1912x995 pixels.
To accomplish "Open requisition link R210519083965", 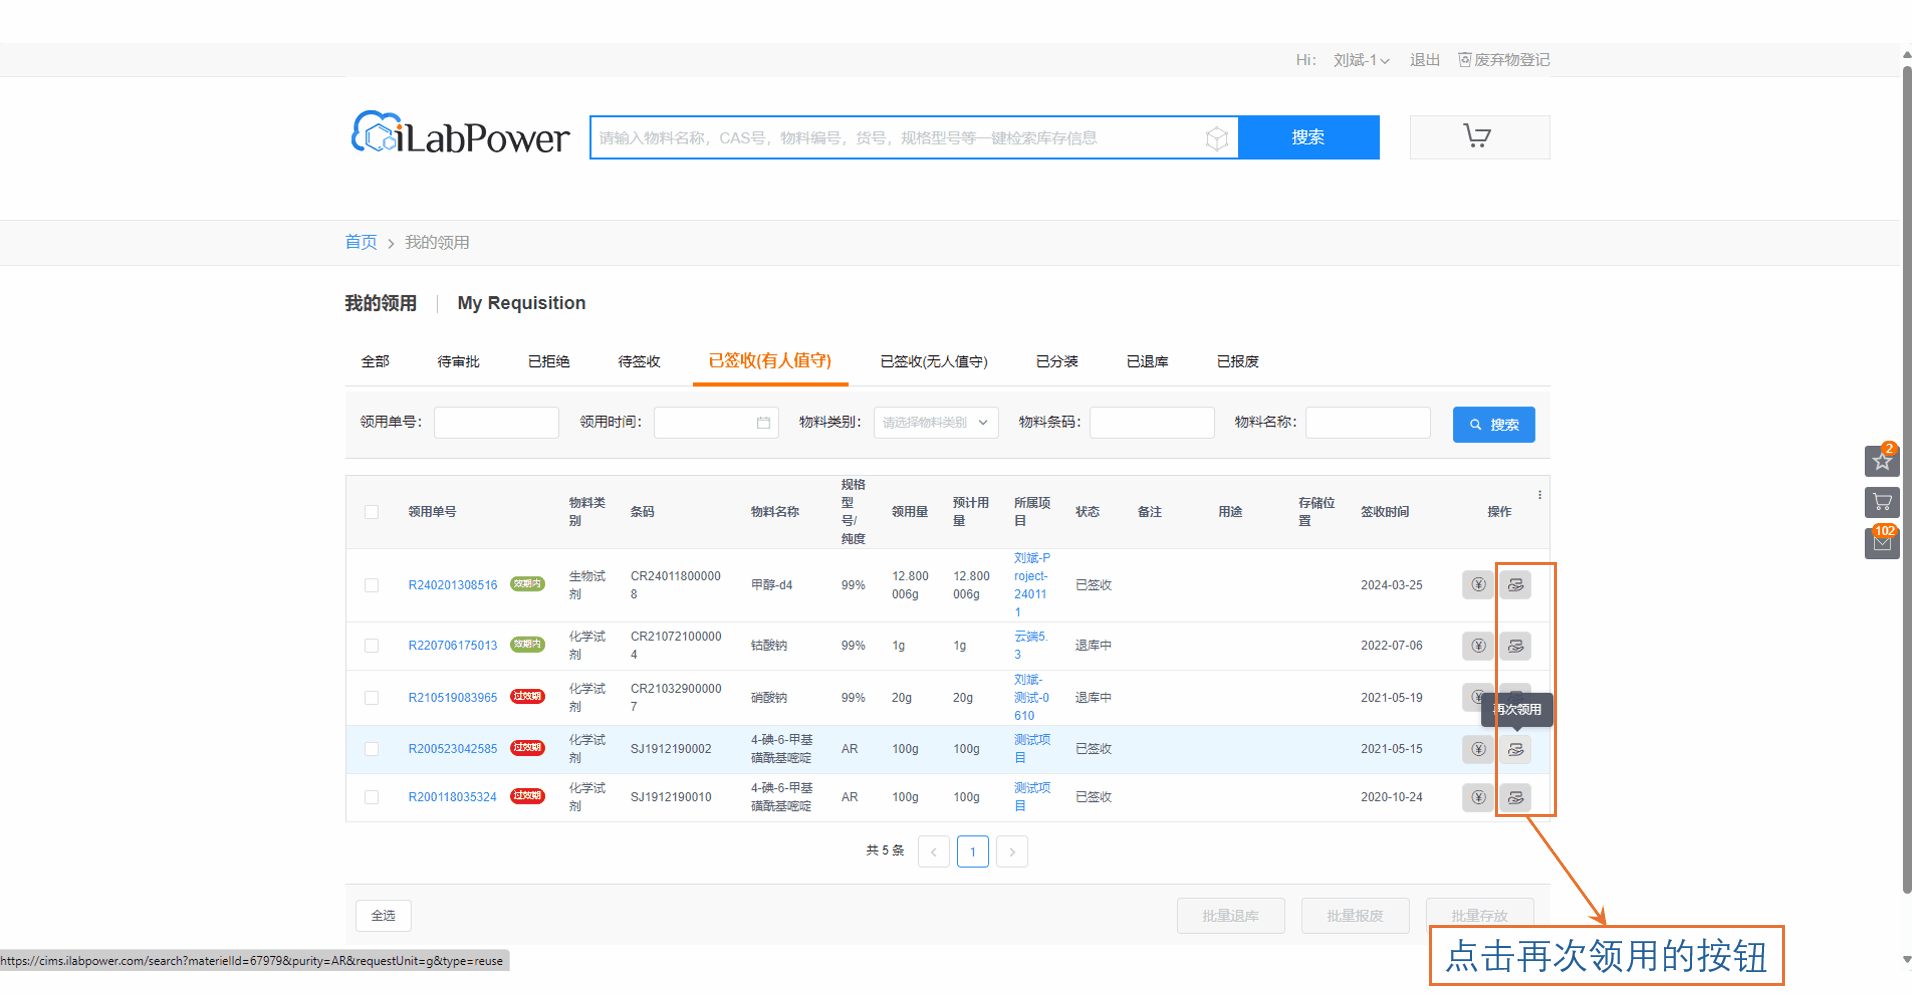I will point(452,698).
